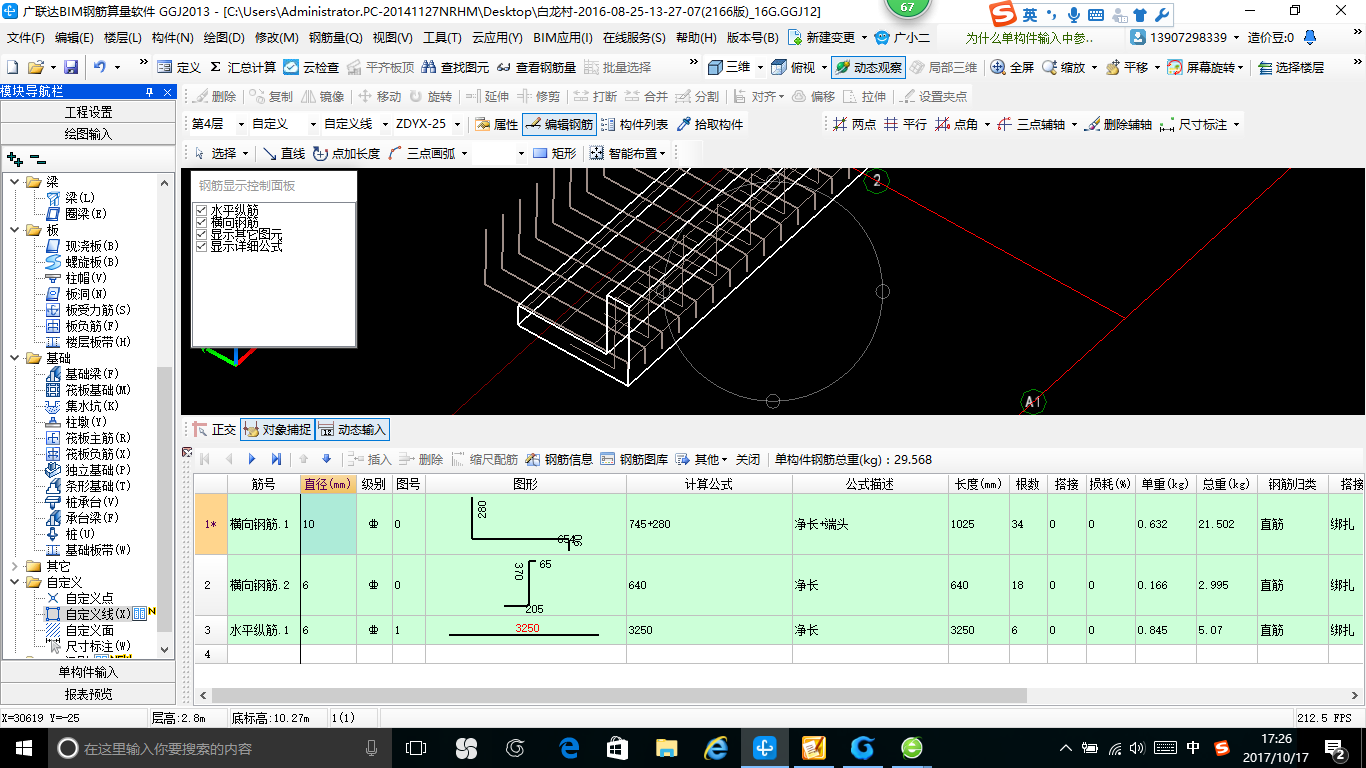Expand the 其它 tree folder
1366x768 pixels.
[15, 566]
